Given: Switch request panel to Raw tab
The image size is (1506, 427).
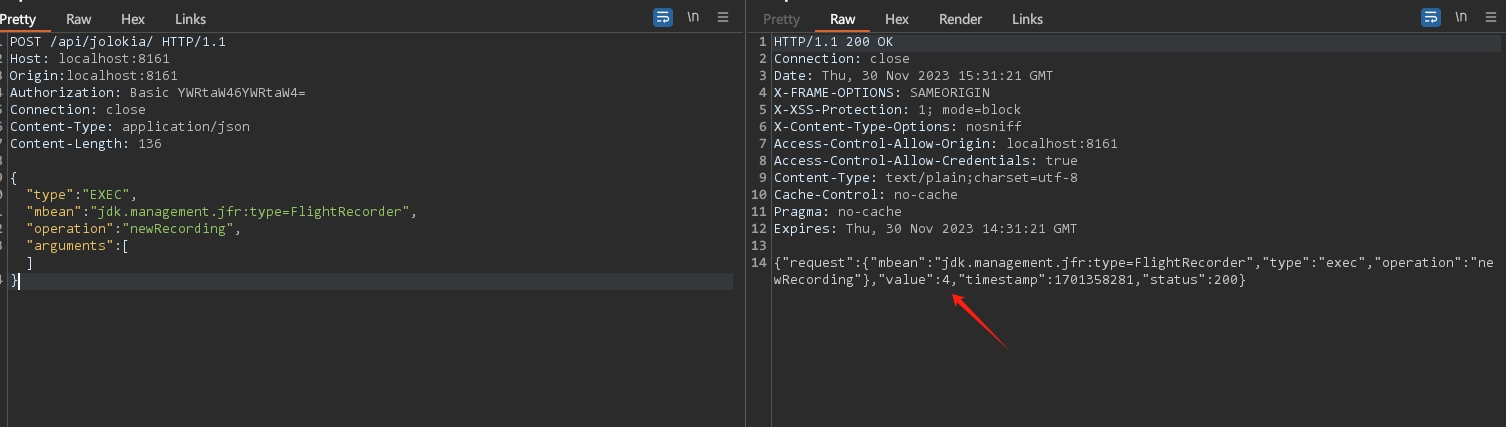Looking at the screenshot, I should click(78, 19).
